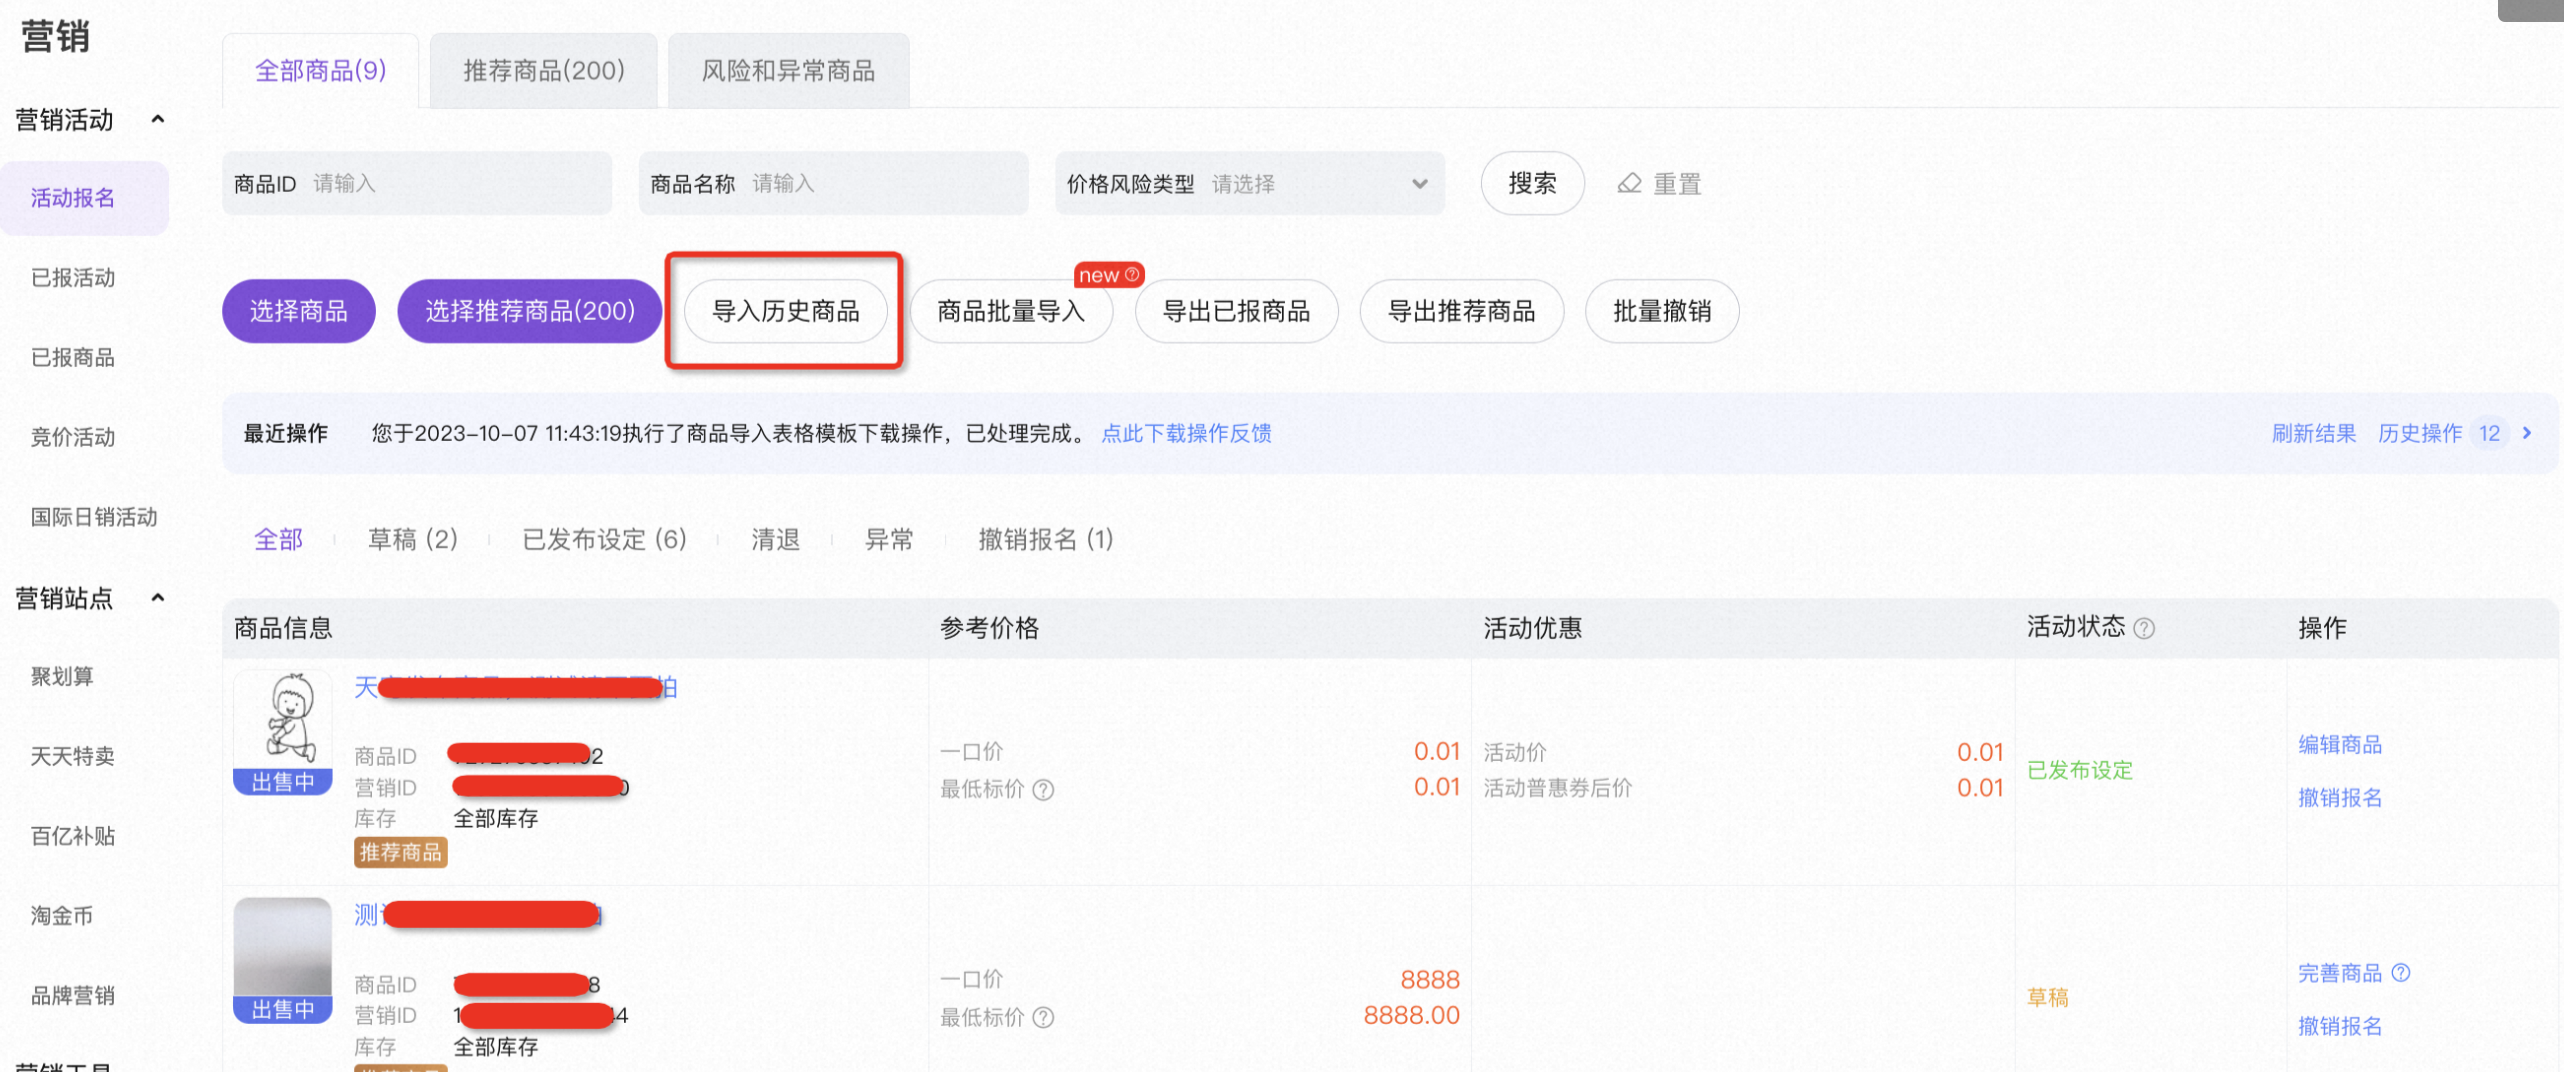Image resolution: width=2564 pixels, height=1072 pixels.
Task: Click 撤销报名 for the 草稿 product
Action: click(2340, 1026)
